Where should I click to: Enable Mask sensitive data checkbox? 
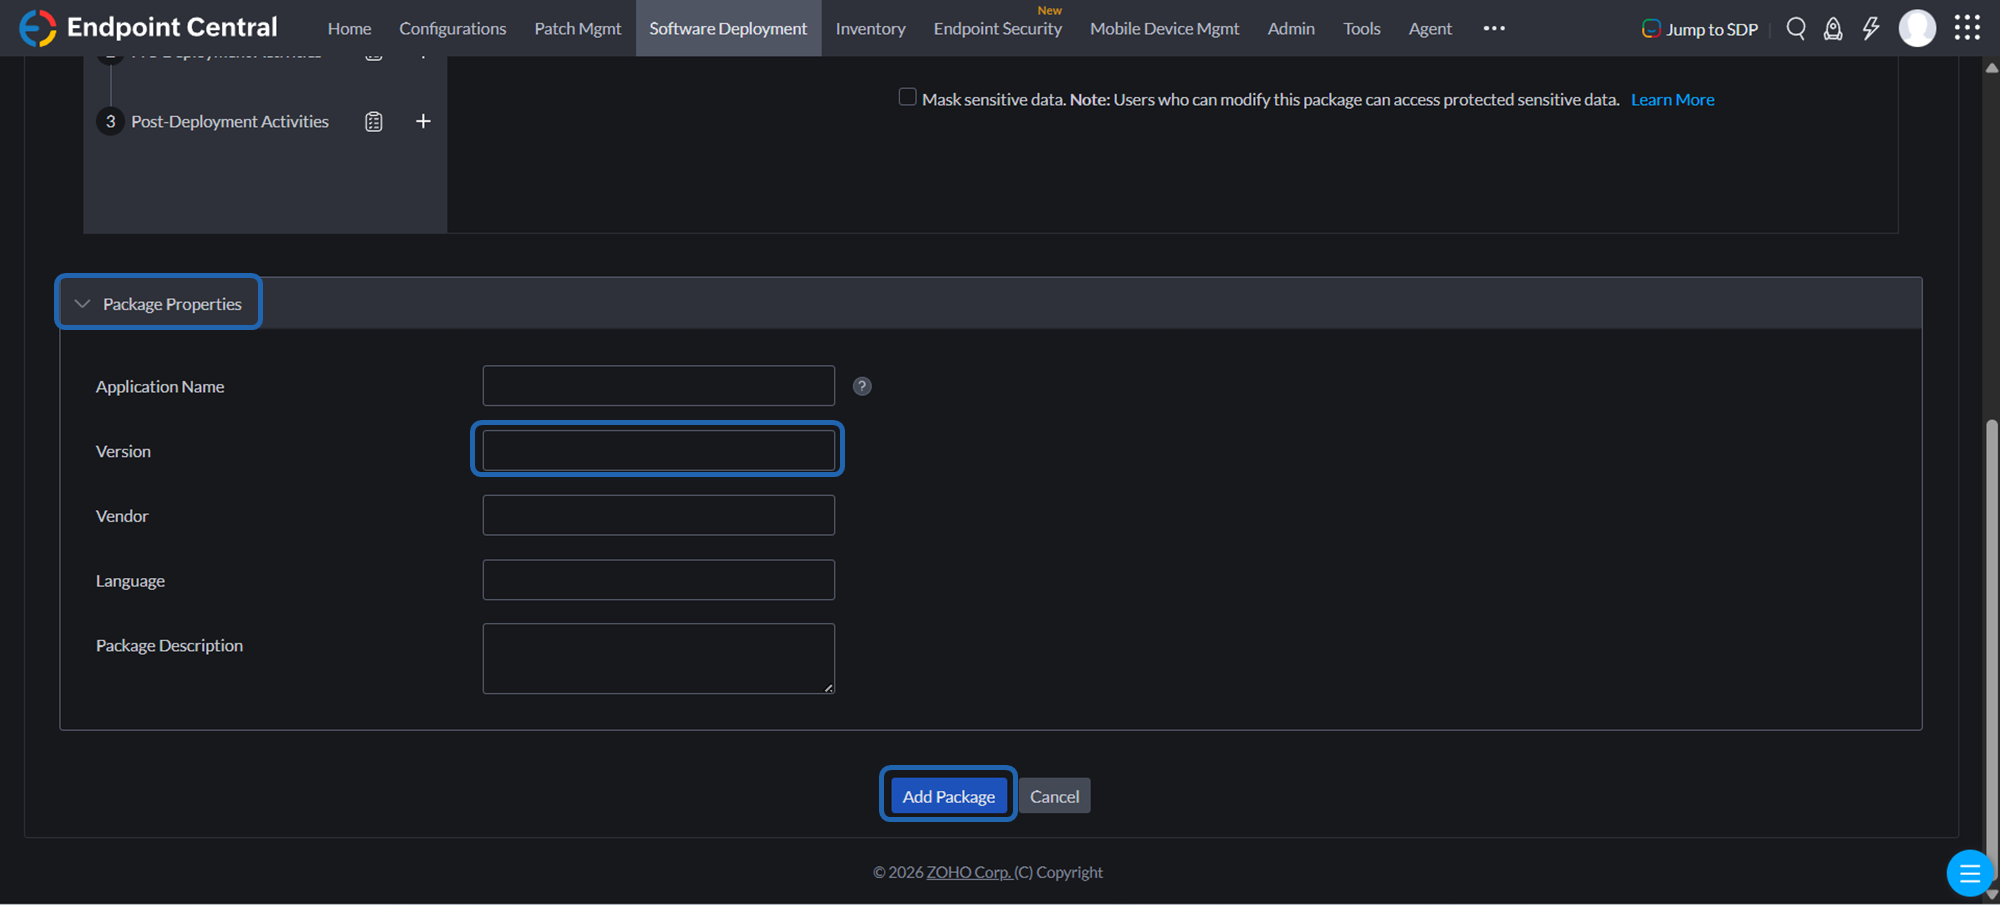907,97
